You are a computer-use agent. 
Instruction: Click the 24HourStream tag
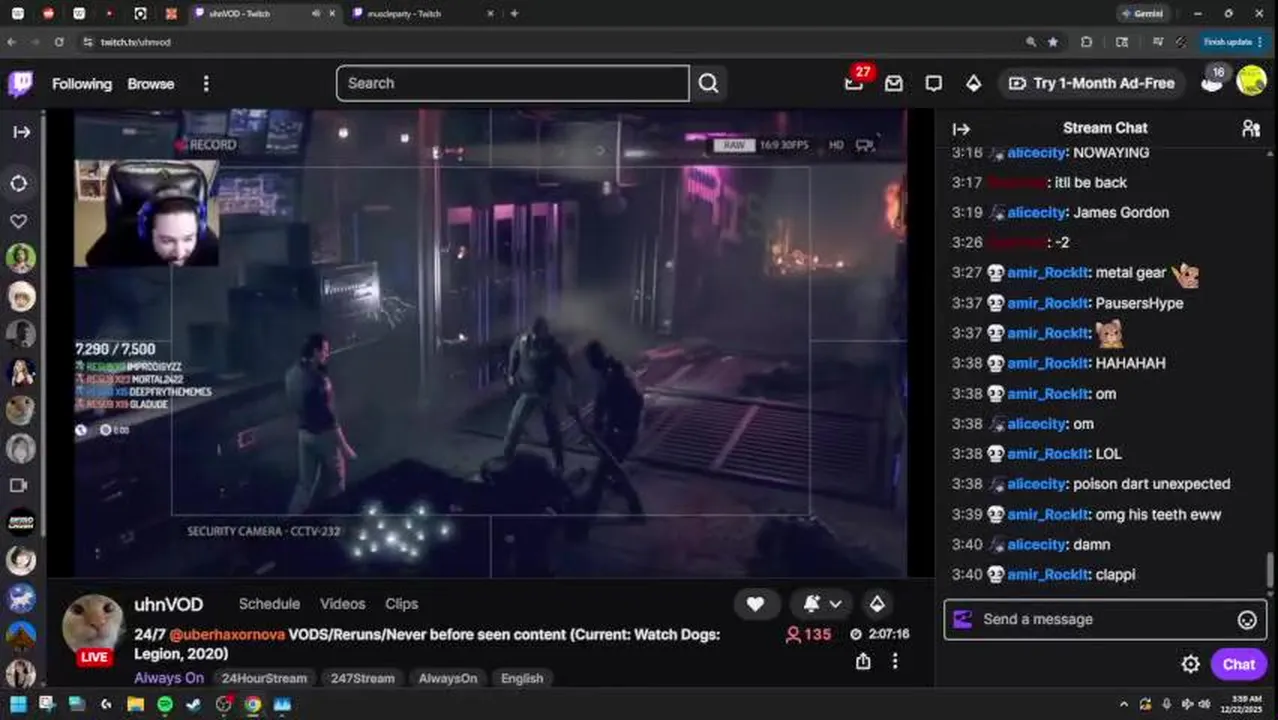coord(264,678)
